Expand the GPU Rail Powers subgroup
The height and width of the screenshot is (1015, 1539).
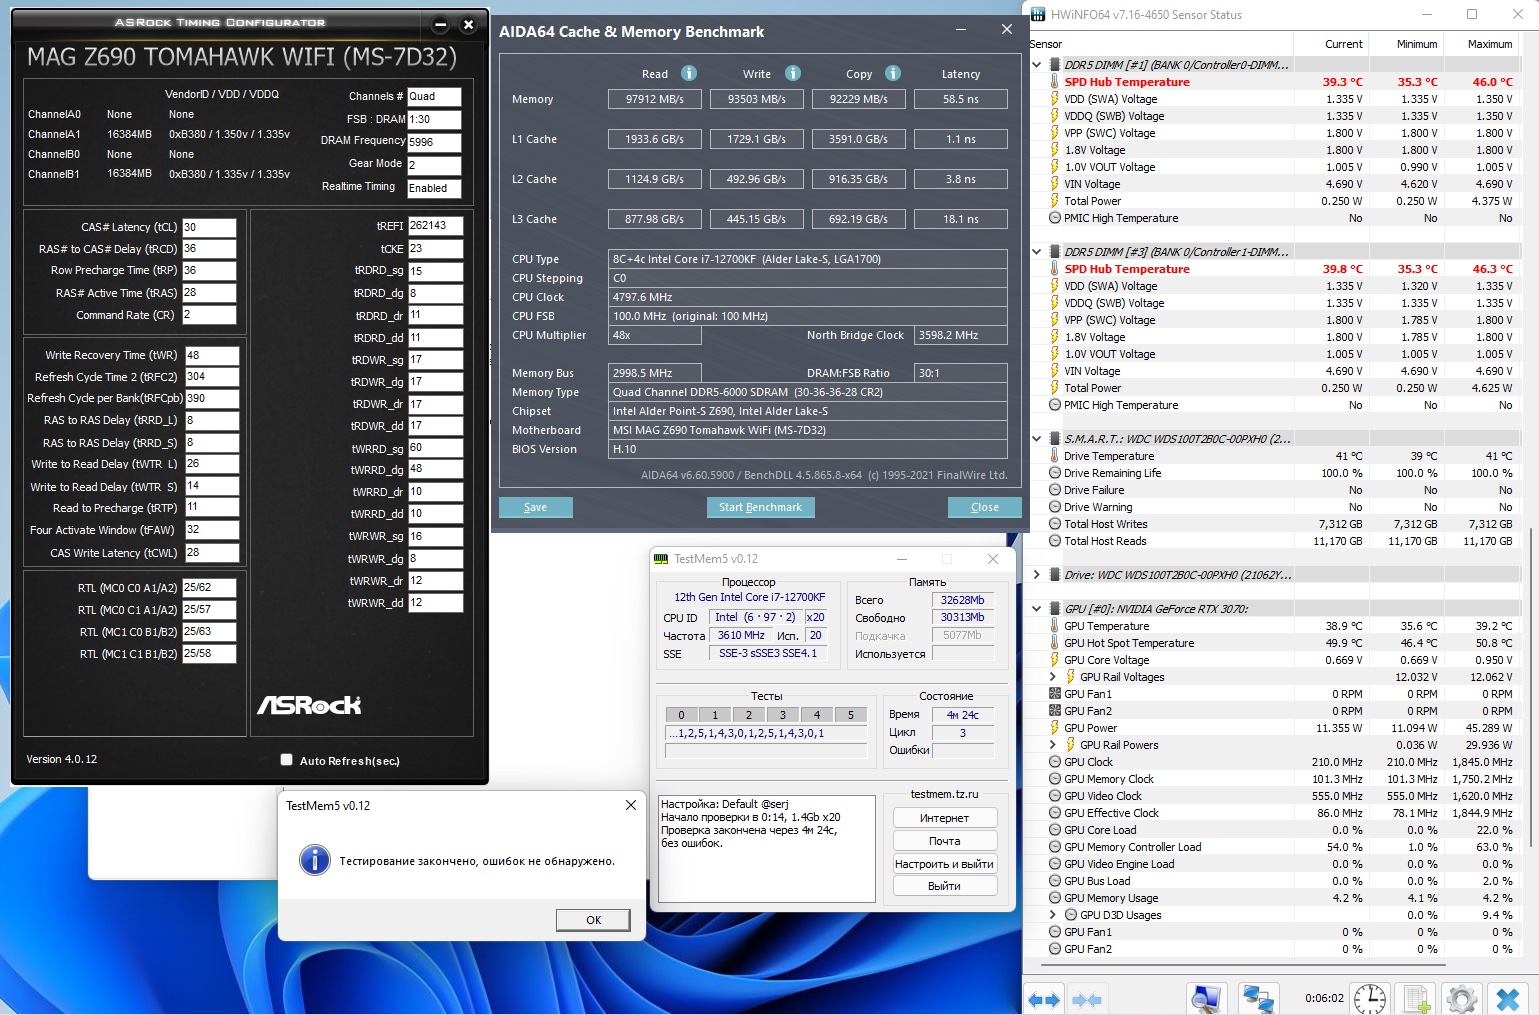1053,745
